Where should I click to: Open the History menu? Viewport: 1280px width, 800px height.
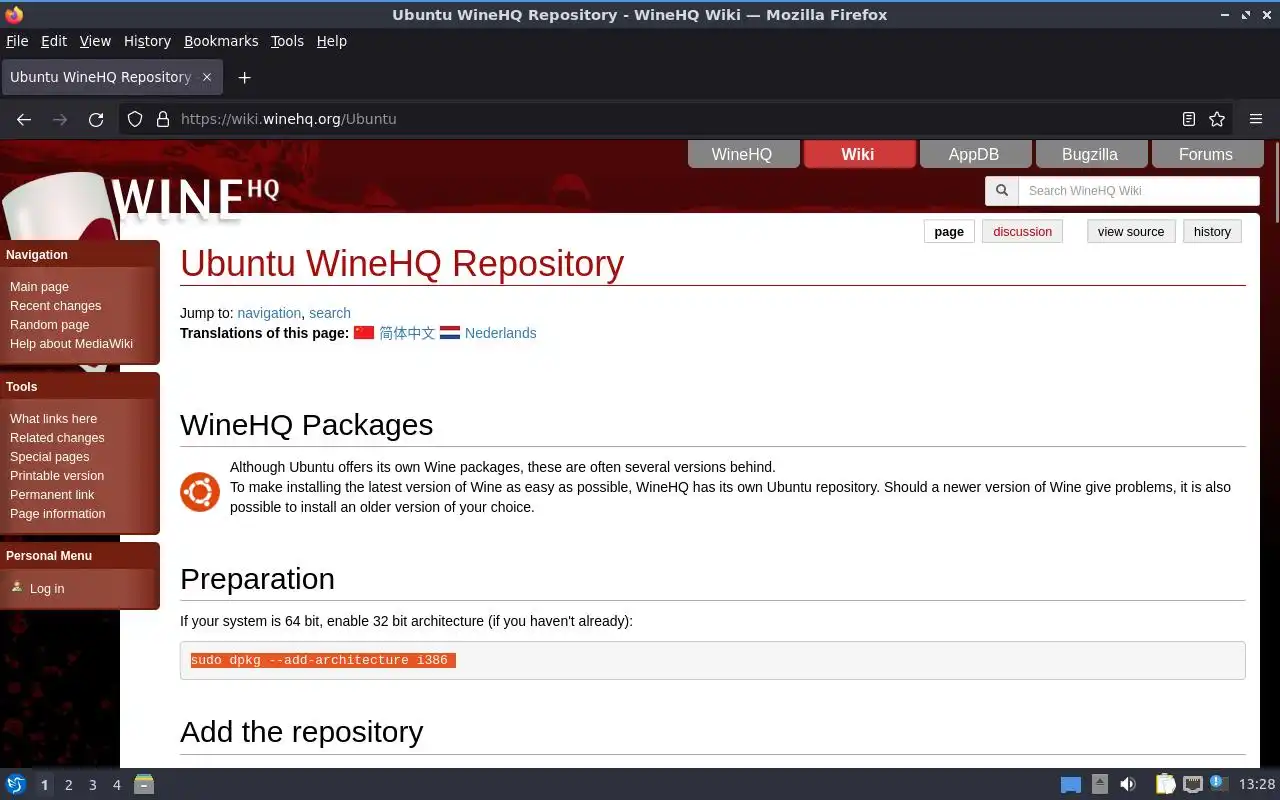pyautogui.click(x=147, y=41)
